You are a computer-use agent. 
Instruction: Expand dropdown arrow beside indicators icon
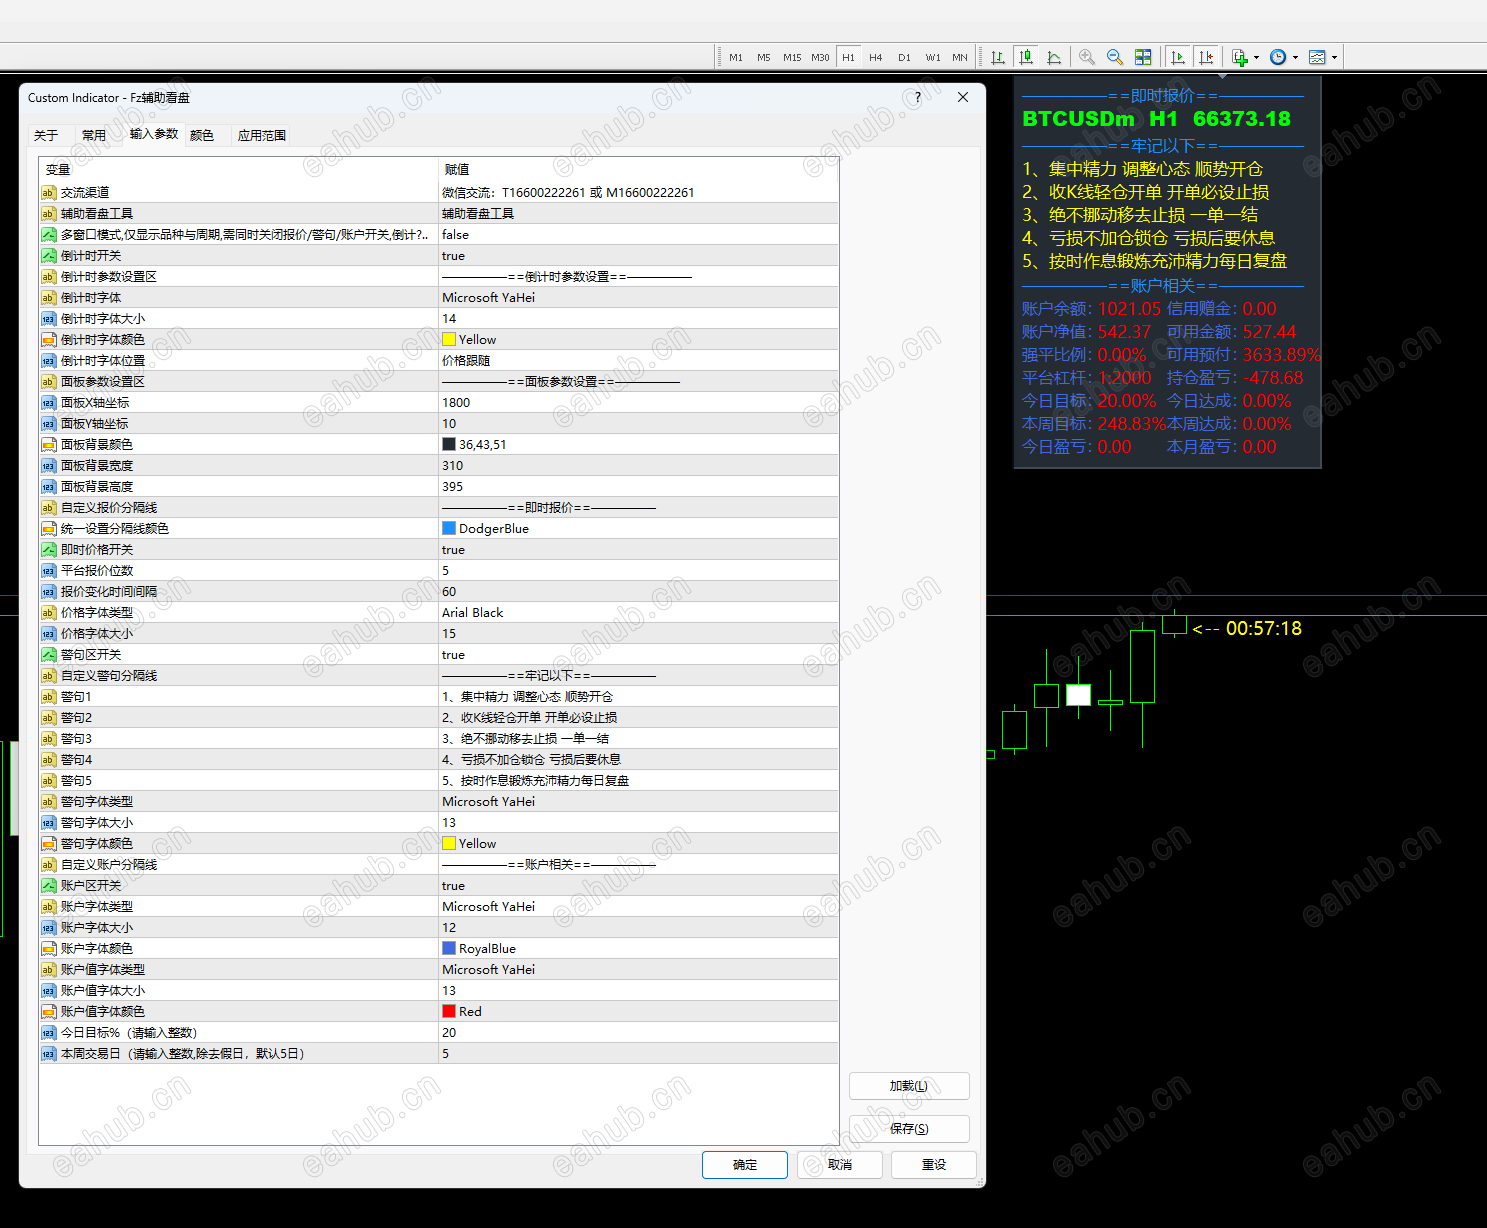point(1256,57)
